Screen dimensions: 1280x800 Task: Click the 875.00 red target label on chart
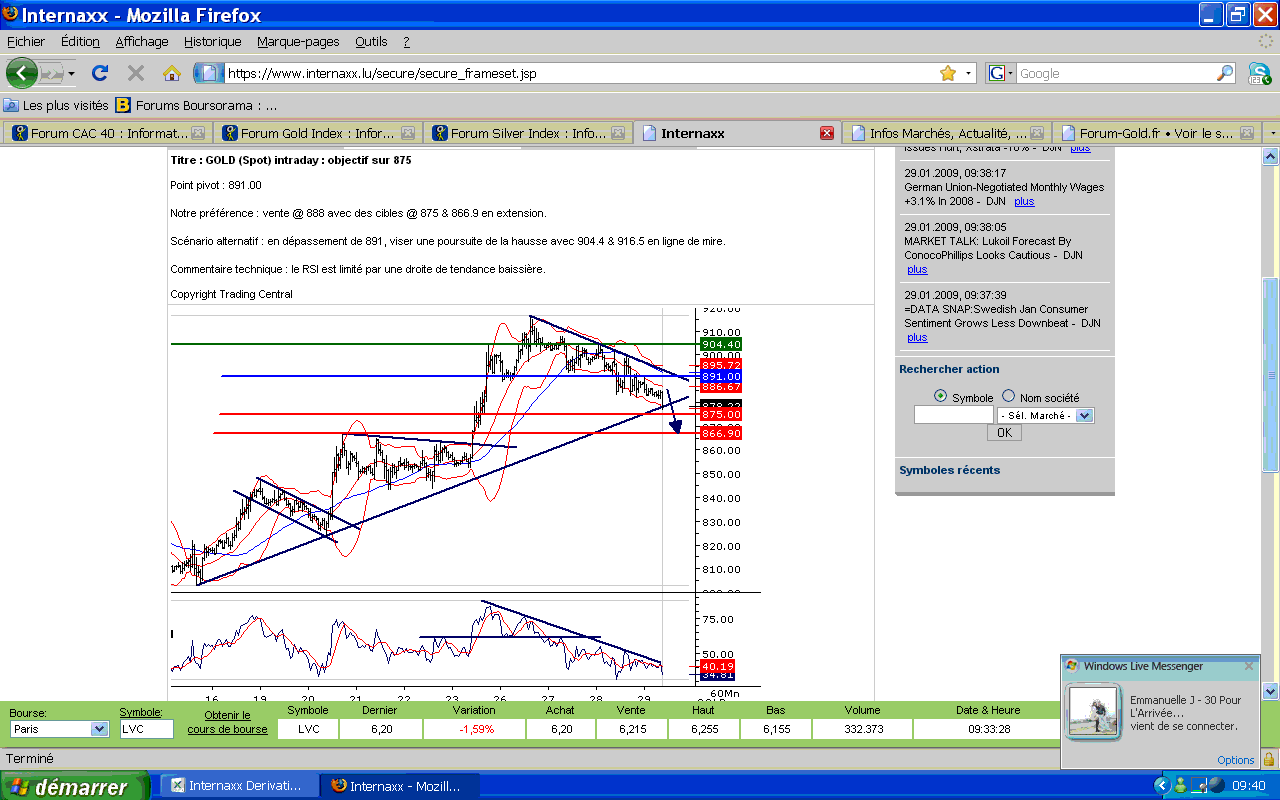click(721, 414)
